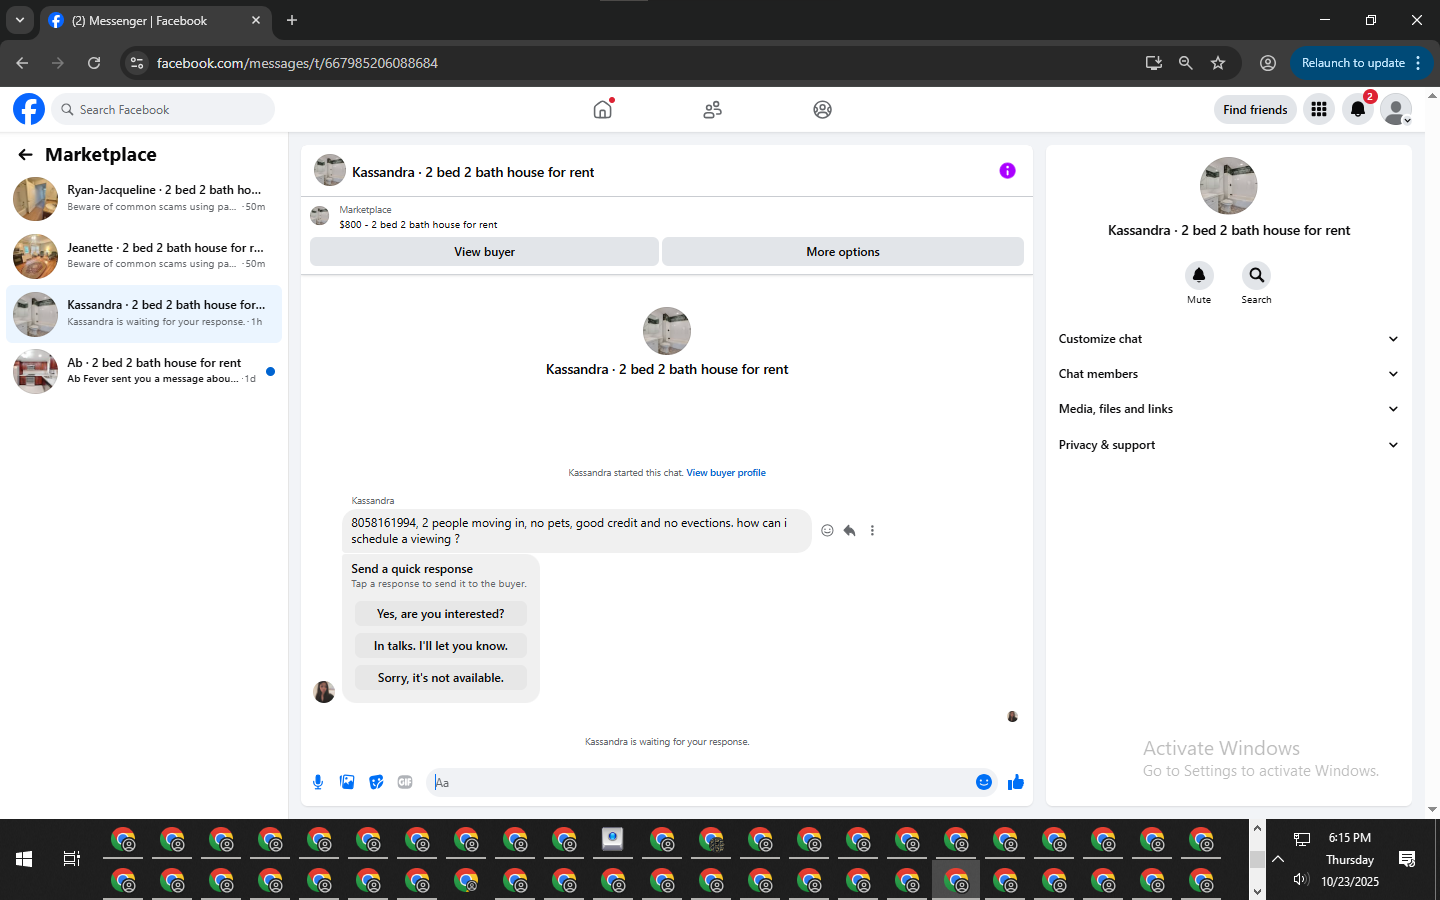Open the Ryan-Jacqueline conversation
This screenshot has width=1440, height=900.
point(144,198)
